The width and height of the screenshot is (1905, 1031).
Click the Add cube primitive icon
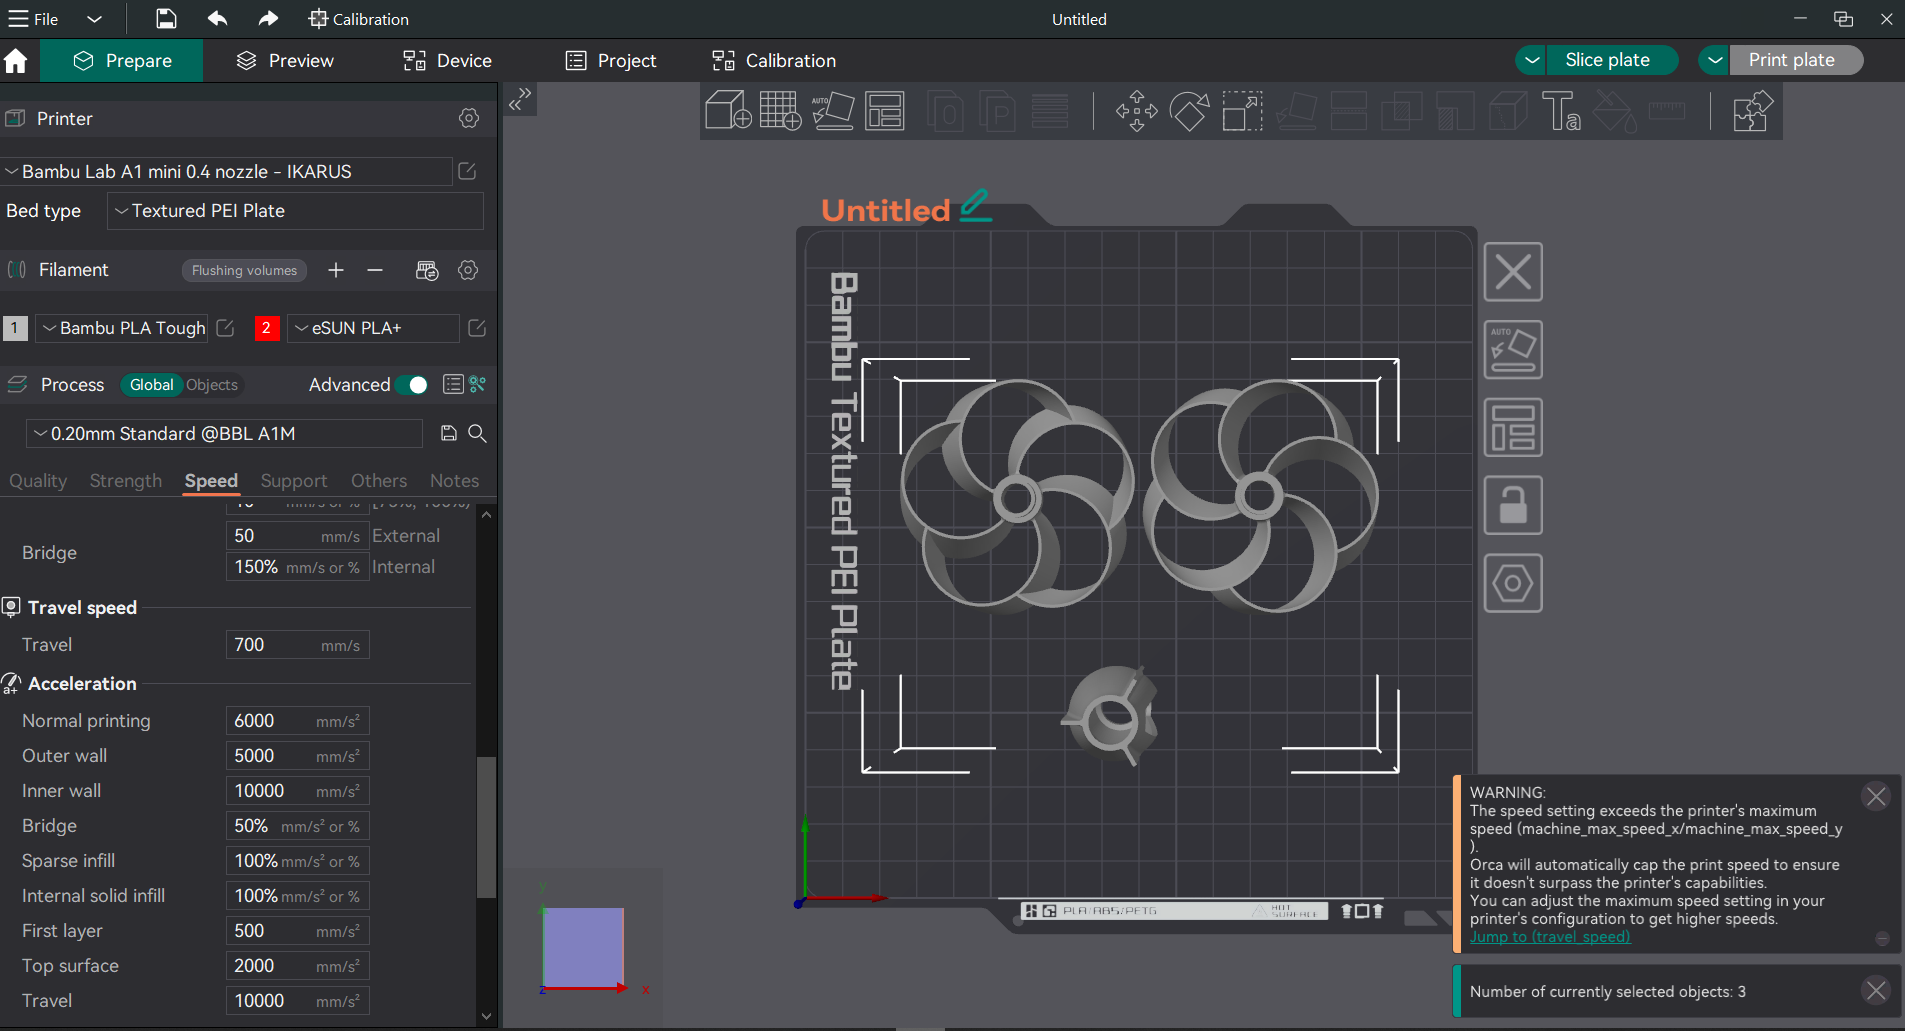point(727,110)
